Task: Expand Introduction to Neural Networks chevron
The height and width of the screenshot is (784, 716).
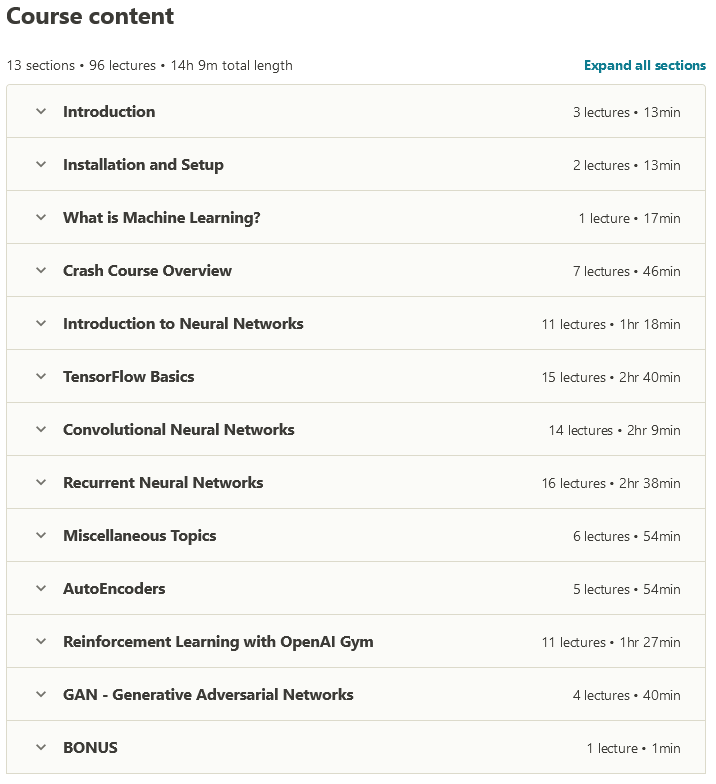Action: [x=41, y=324]
